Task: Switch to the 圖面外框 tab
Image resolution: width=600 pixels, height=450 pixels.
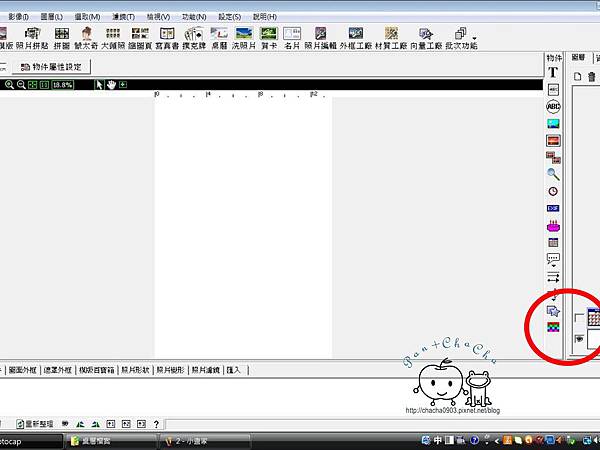Action: point(23,370)
